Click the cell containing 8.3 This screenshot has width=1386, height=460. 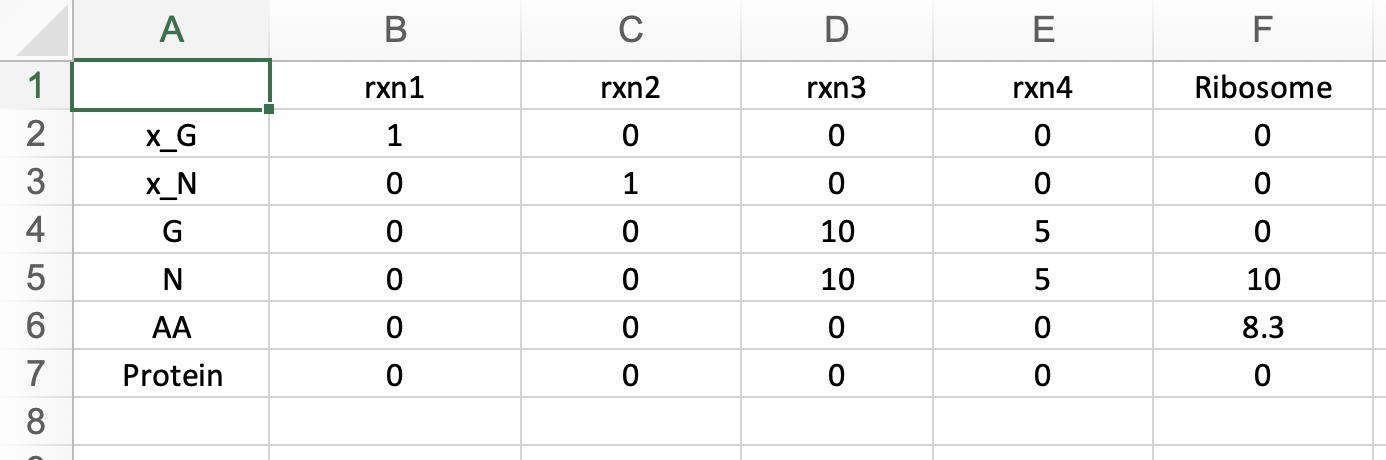(x=1263, y=328)
